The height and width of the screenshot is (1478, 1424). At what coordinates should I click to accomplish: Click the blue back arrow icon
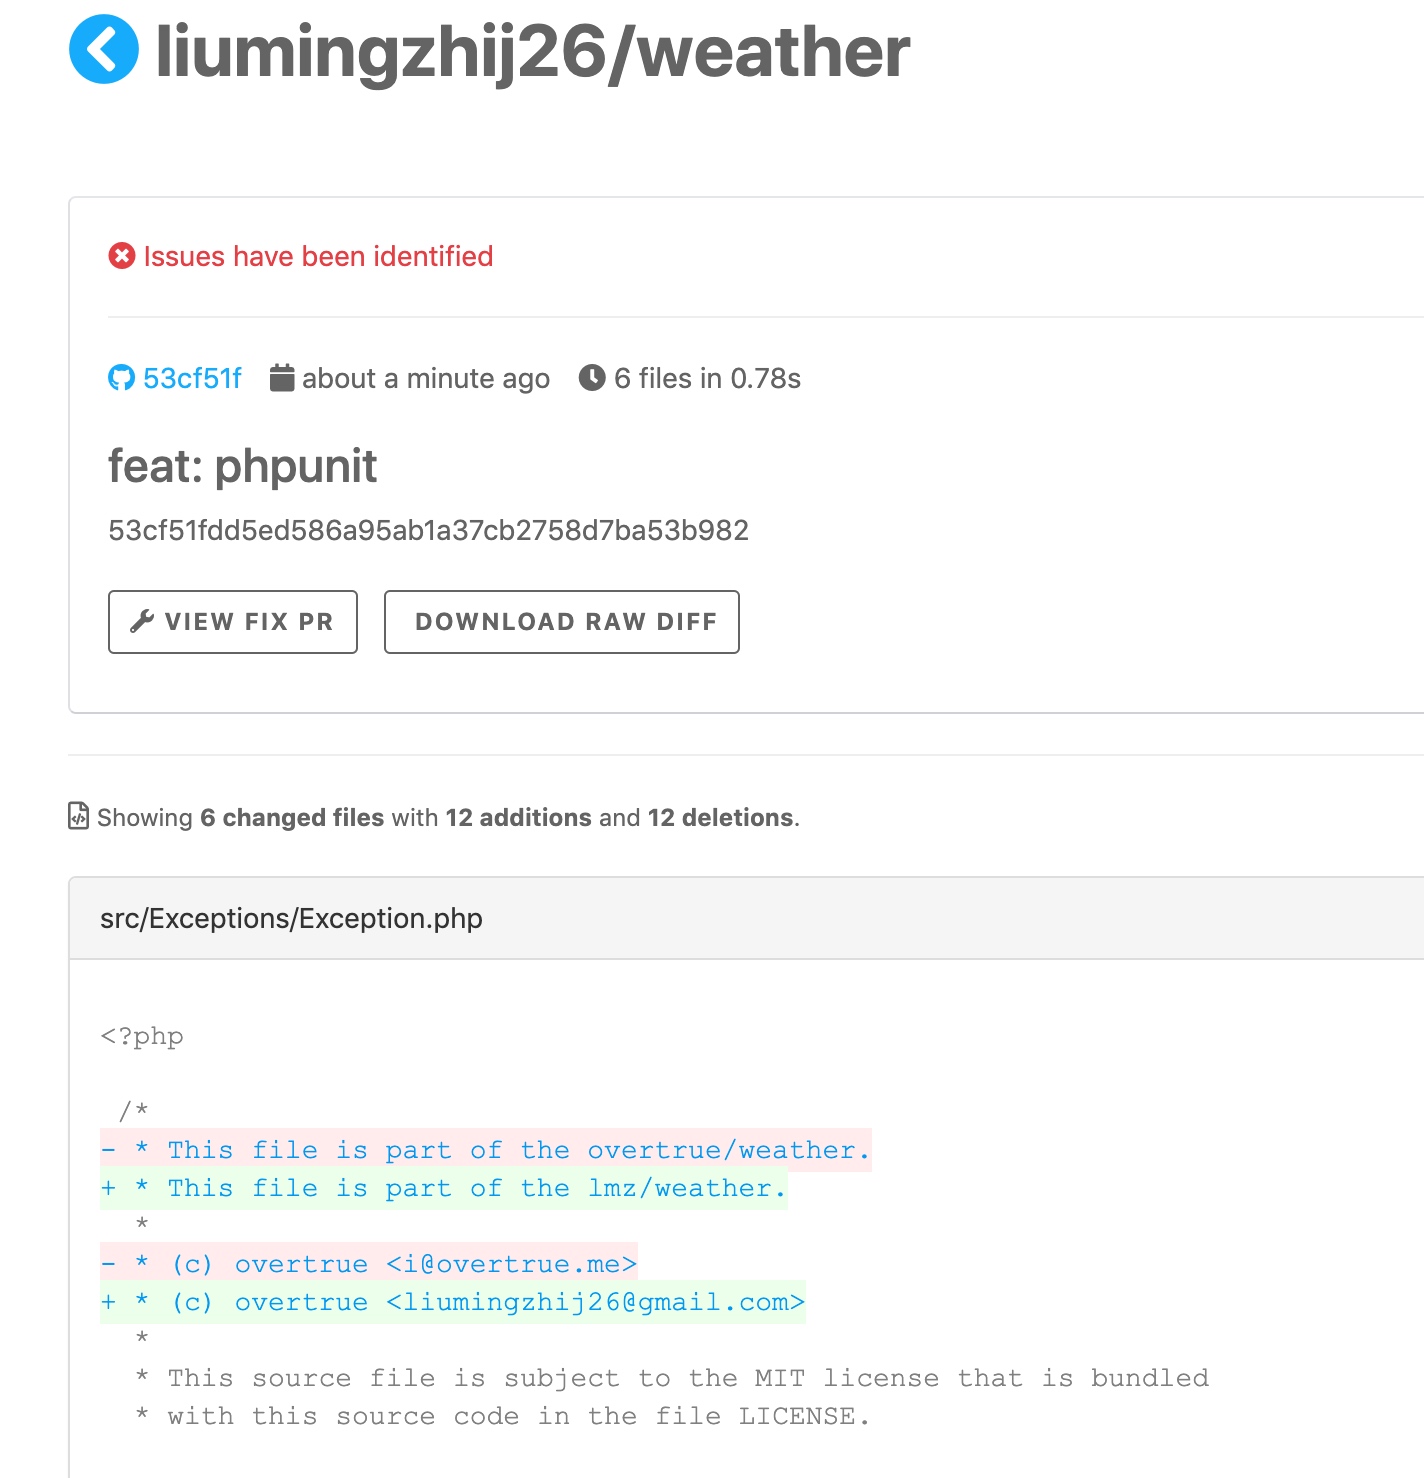click(104, 49)
